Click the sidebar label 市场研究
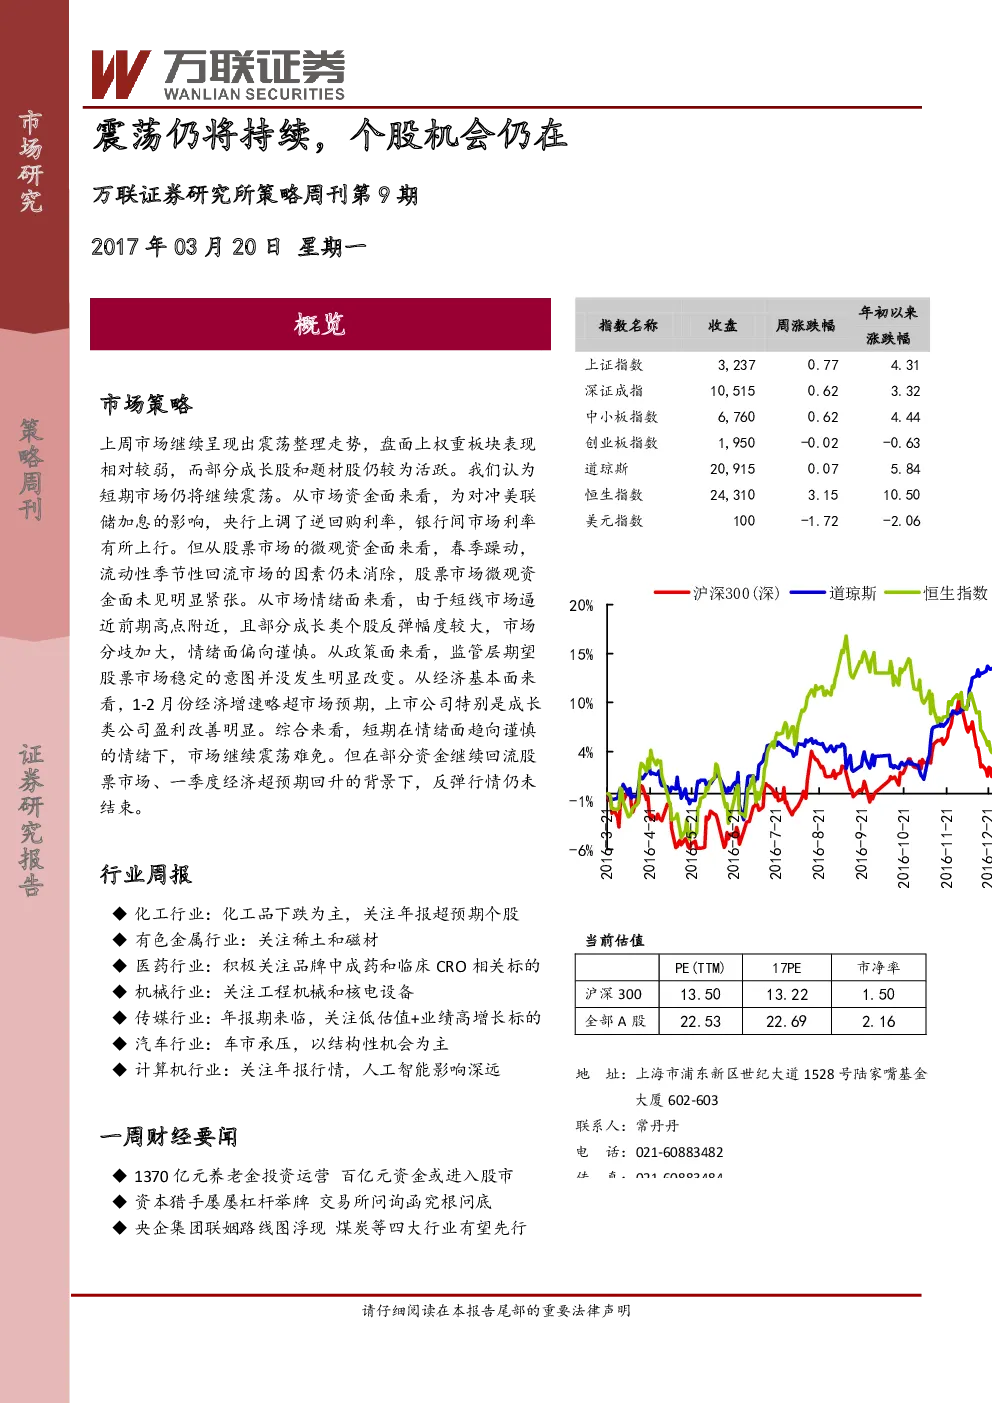992x1403 pixels. [x=31, y=162]
